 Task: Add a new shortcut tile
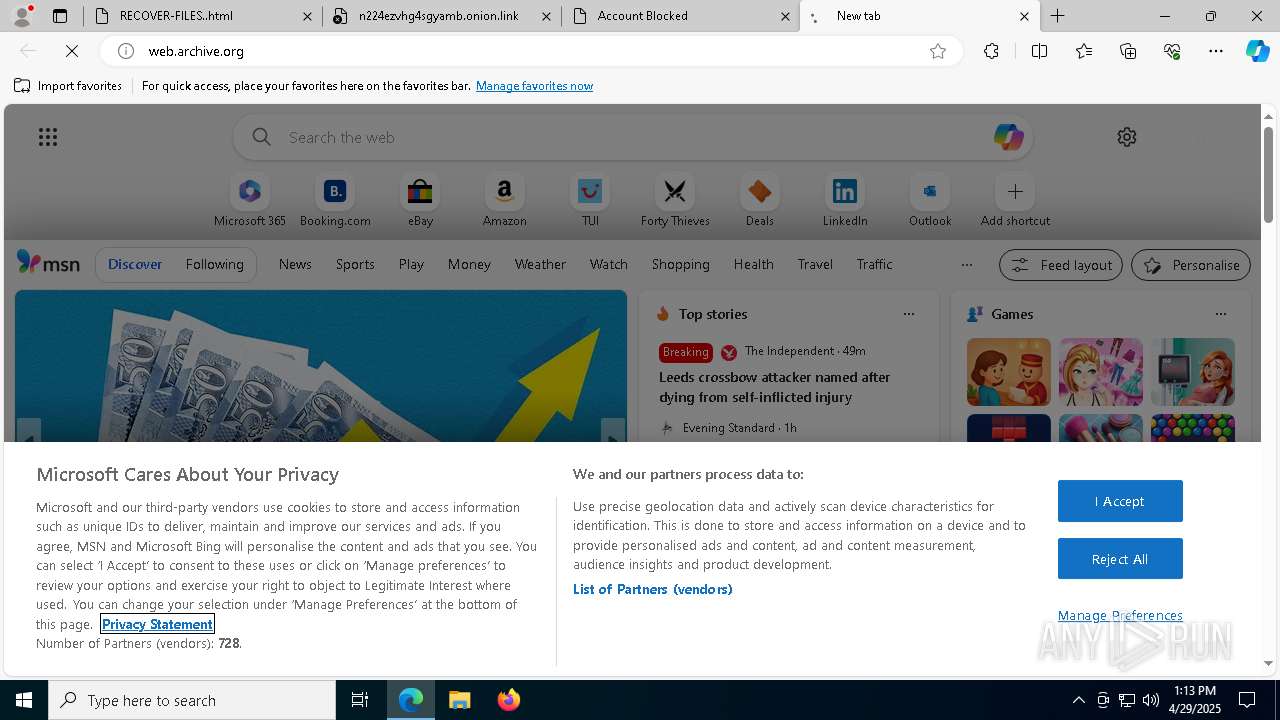(x=1015, y=201)
